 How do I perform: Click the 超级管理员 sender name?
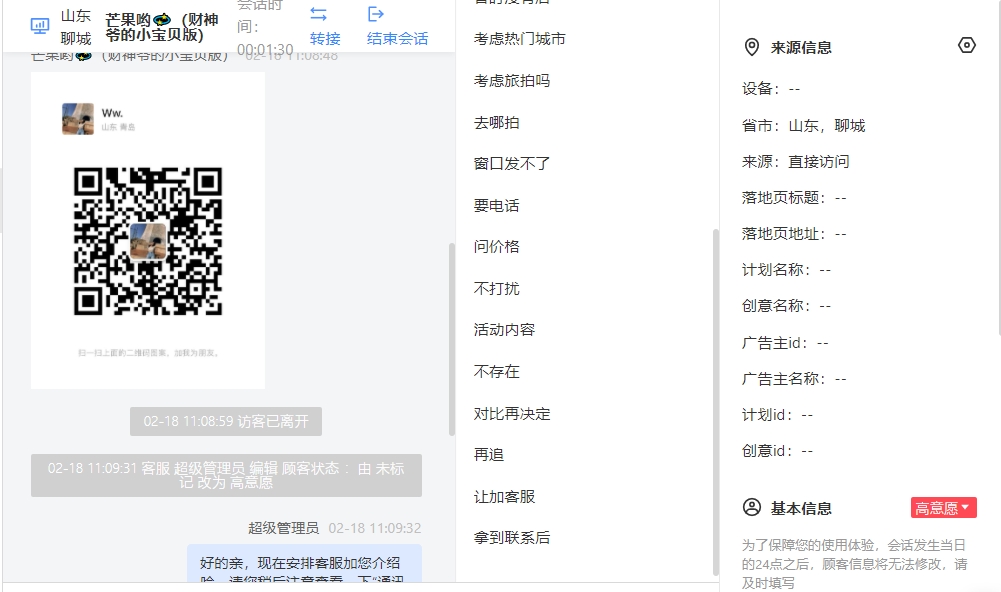283,528
